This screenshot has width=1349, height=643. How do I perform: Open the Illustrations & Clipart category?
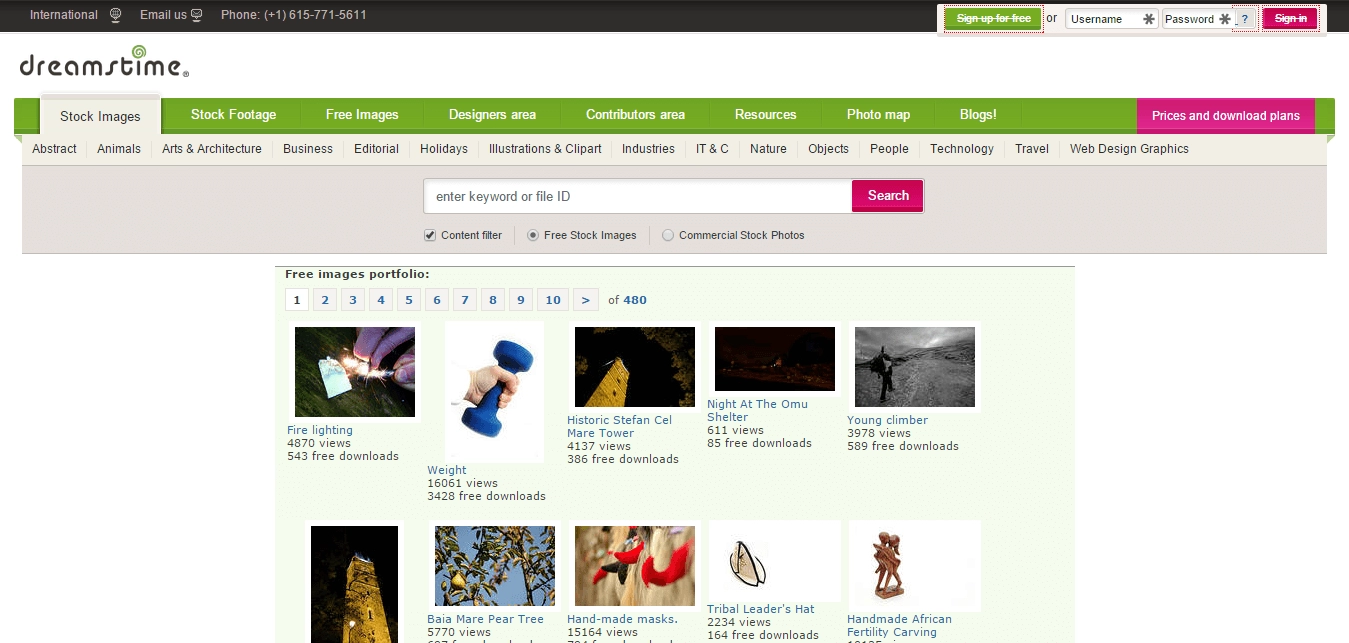[x=545, y=149]
